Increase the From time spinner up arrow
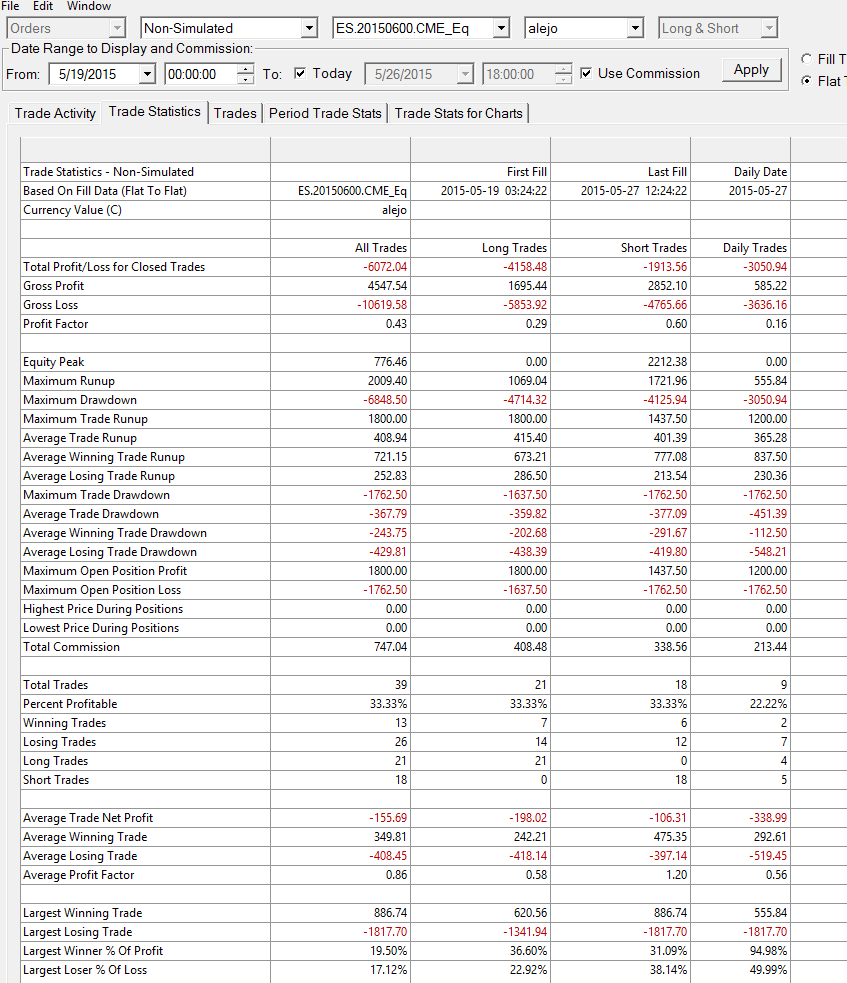847x983 pixels. (x=246, y=69)
